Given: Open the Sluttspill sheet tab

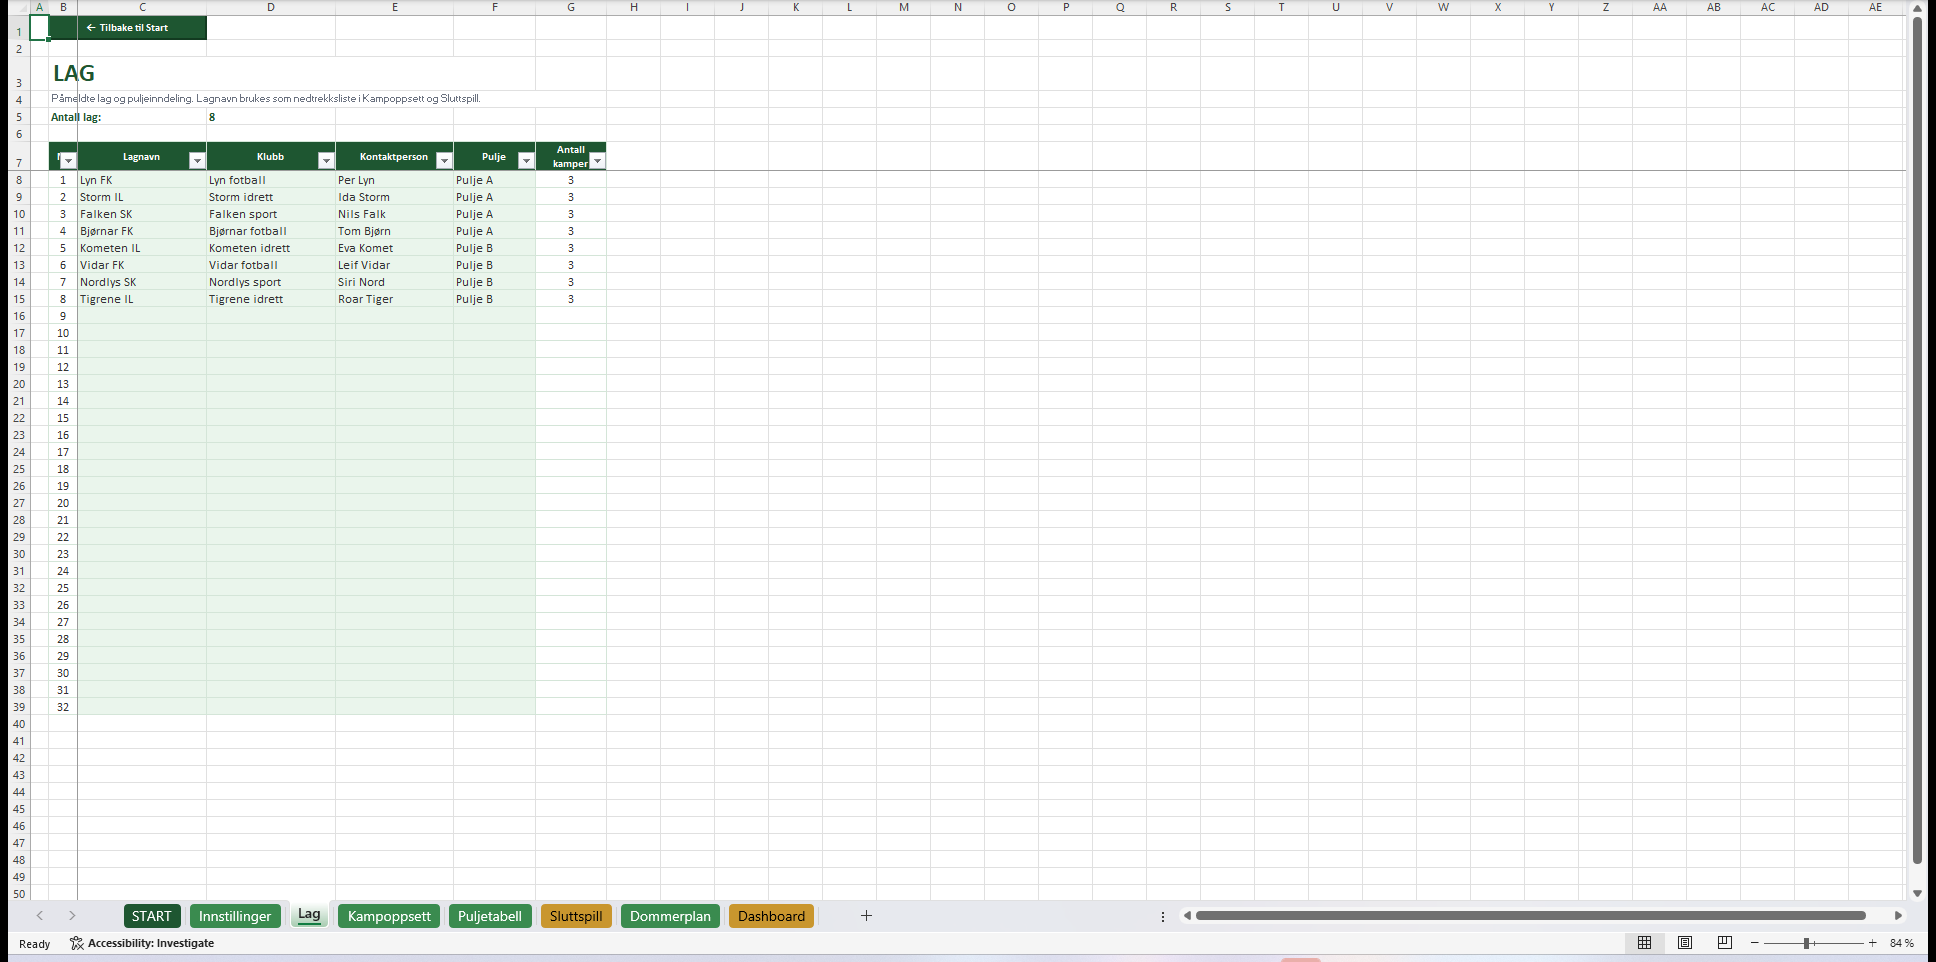Looking at the screenshot, I should pos(576,916).
